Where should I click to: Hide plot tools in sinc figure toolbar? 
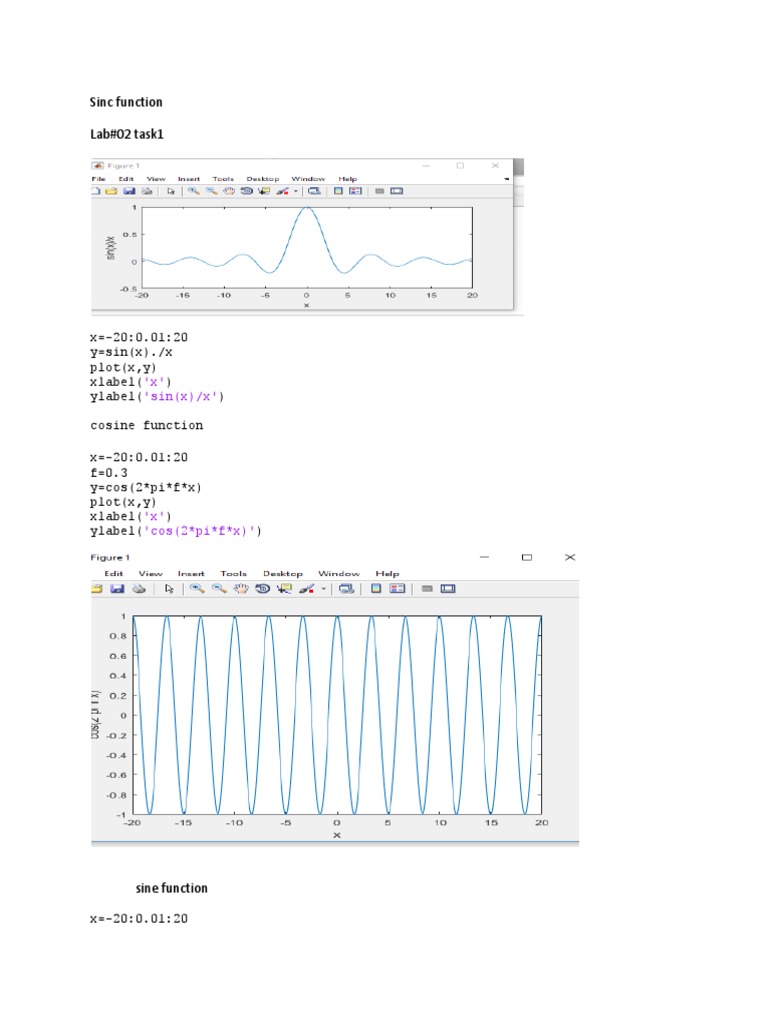point(379,191)
